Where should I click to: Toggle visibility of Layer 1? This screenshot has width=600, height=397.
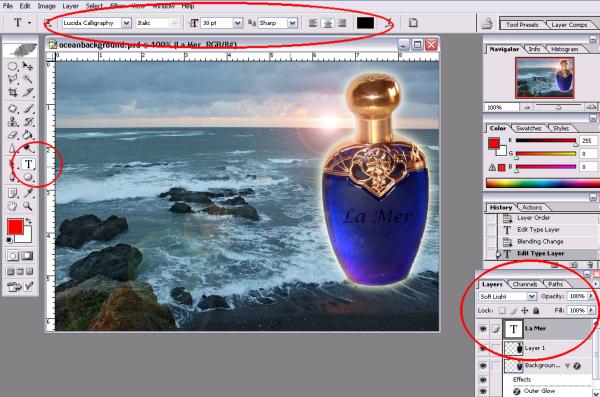click(483, 349)
